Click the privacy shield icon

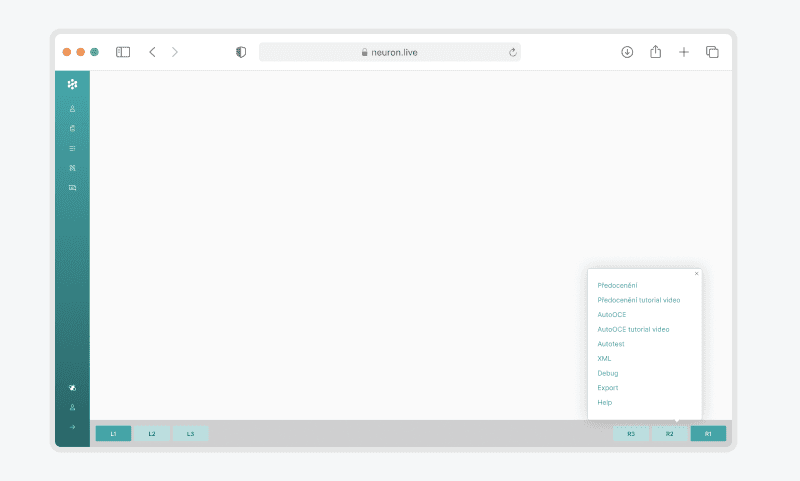[x=241, y=52]
